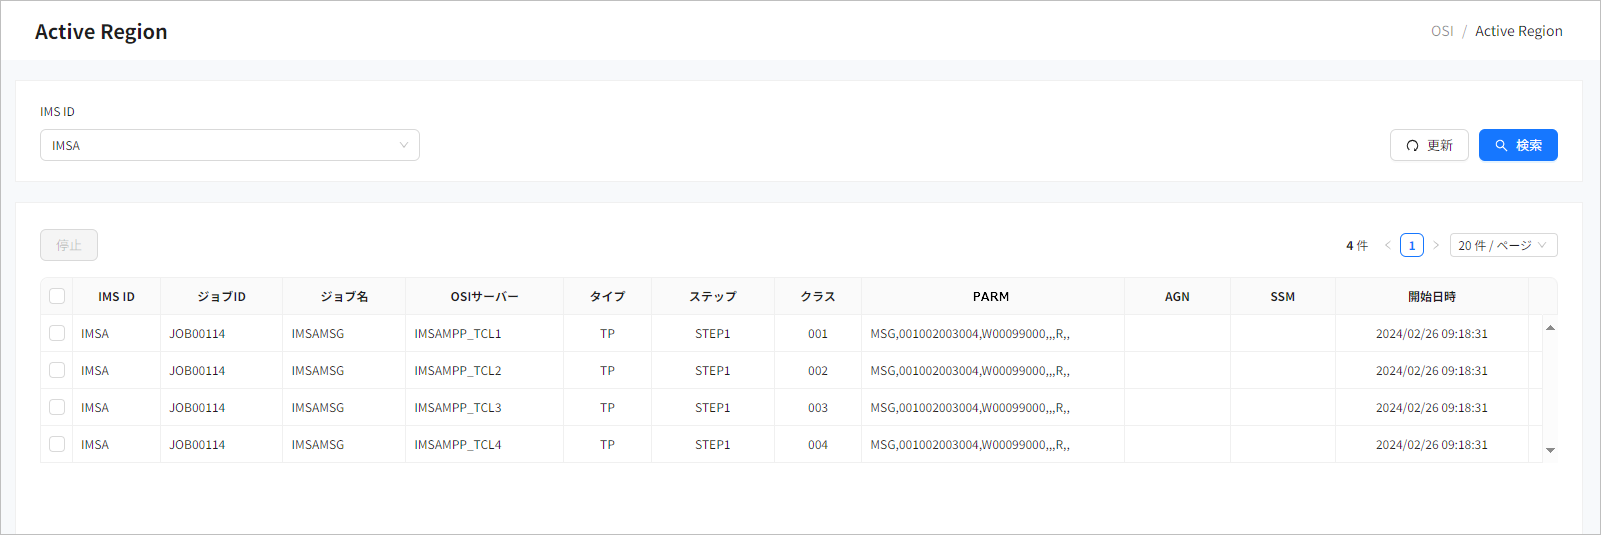This screenshot has height=535, width=1601.
Task: Expand the 20 件 / ページ page size selector
Action: (x=1502, y=245)
